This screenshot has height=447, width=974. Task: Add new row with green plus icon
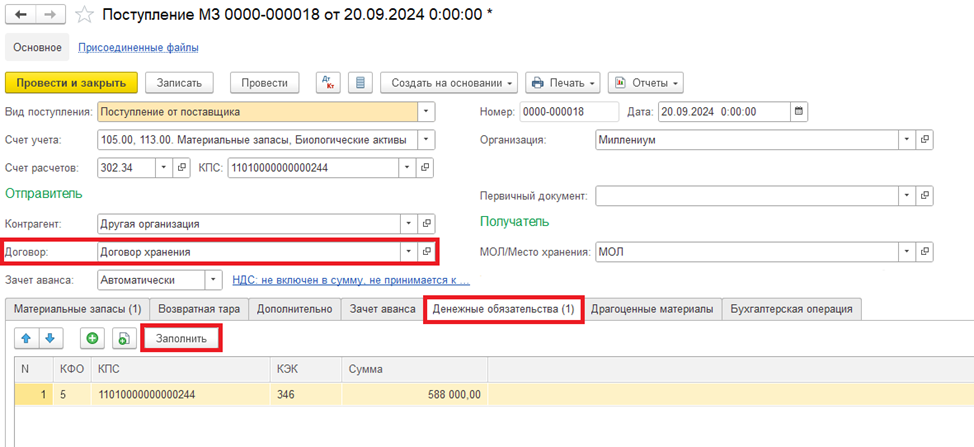tap(93, 338)
